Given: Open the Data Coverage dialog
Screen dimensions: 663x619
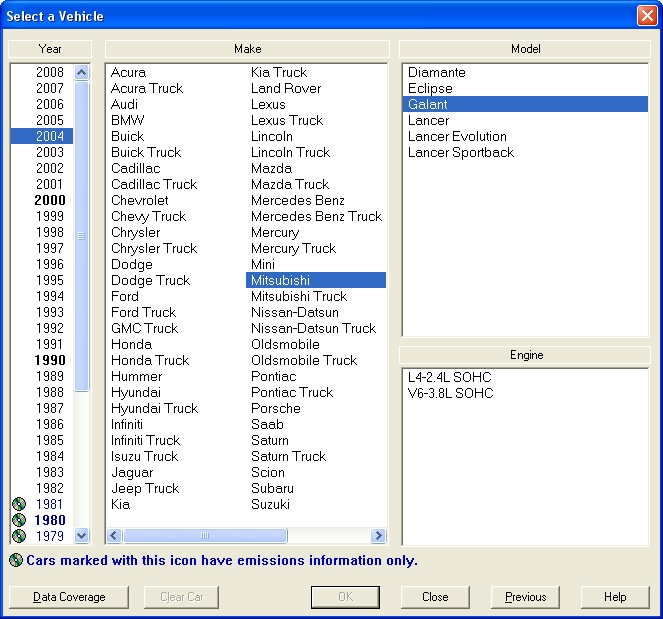Looking at the screenshot, I should click(69, 597).
